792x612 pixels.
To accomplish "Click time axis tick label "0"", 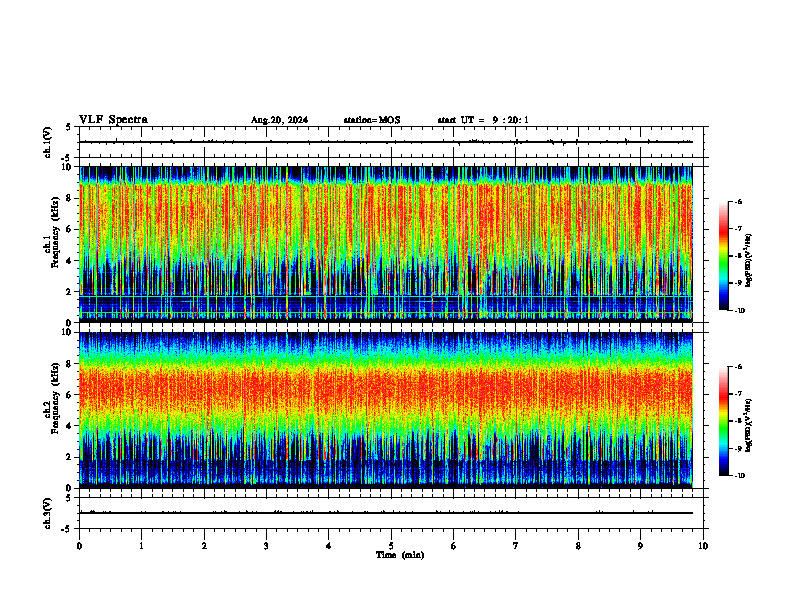I will point(79,546).
